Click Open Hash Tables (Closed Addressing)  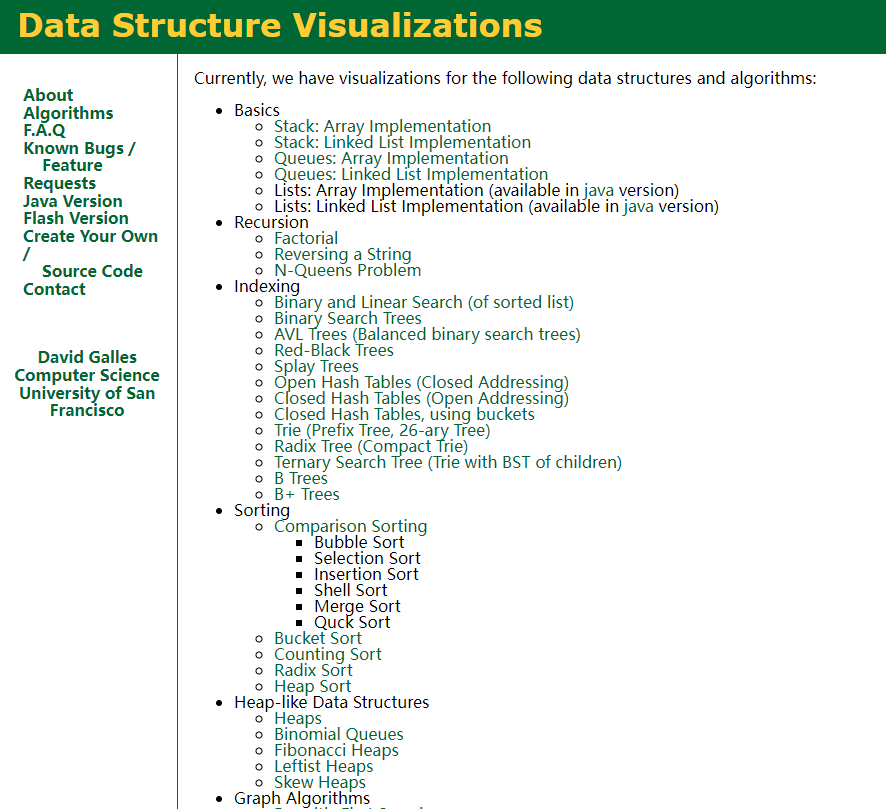[x=421, y=383]
